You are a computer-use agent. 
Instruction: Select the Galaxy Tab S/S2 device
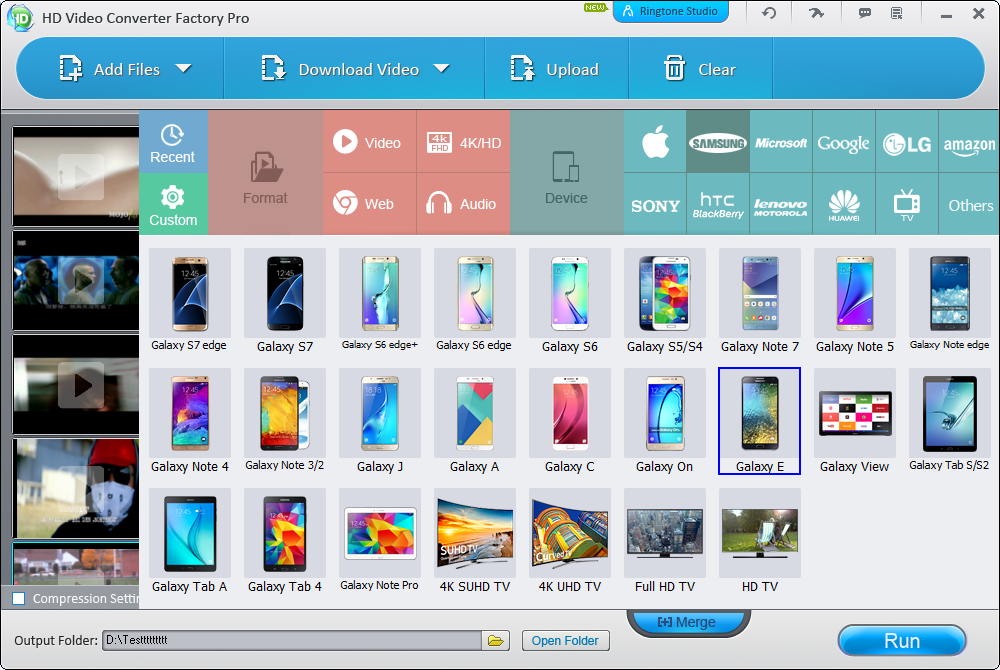(950, 421)
